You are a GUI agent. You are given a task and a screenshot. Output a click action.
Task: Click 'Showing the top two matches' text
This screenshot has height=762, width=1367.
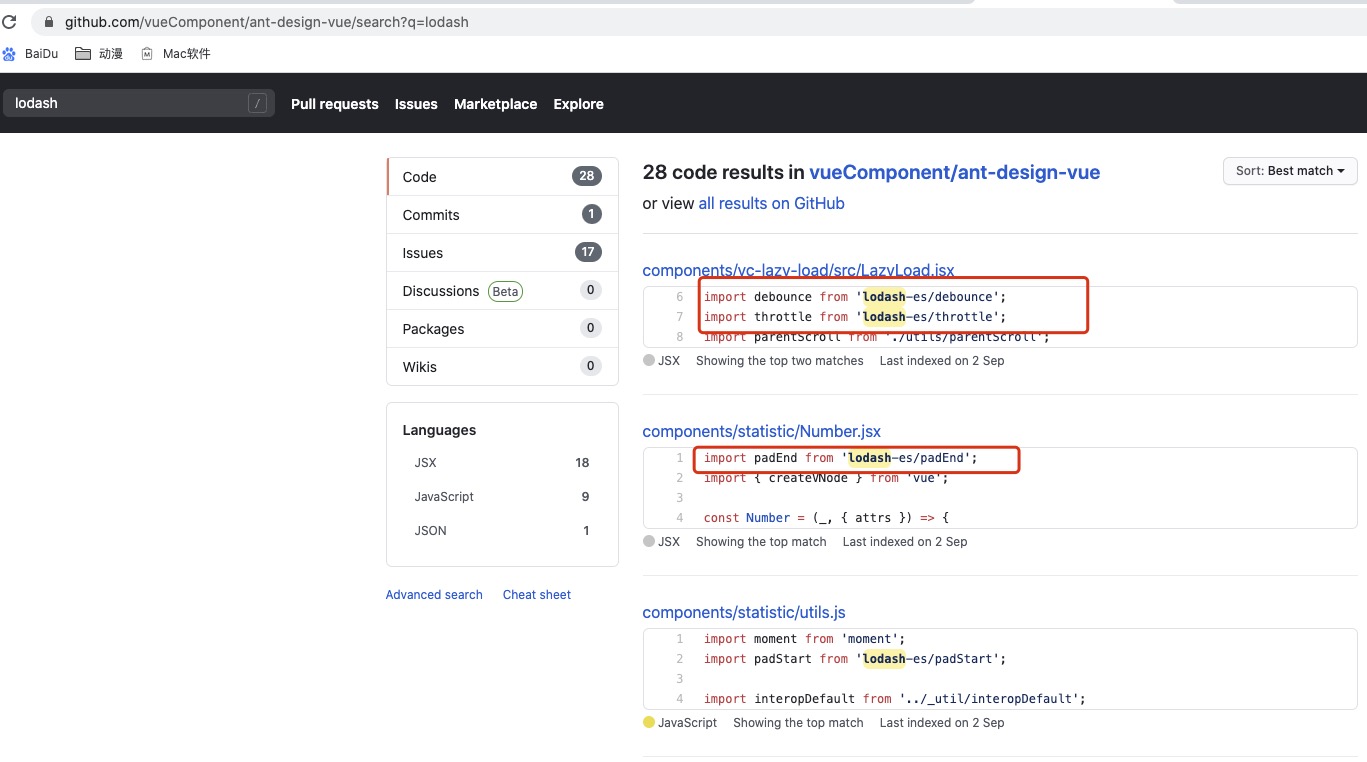[779, 361]
